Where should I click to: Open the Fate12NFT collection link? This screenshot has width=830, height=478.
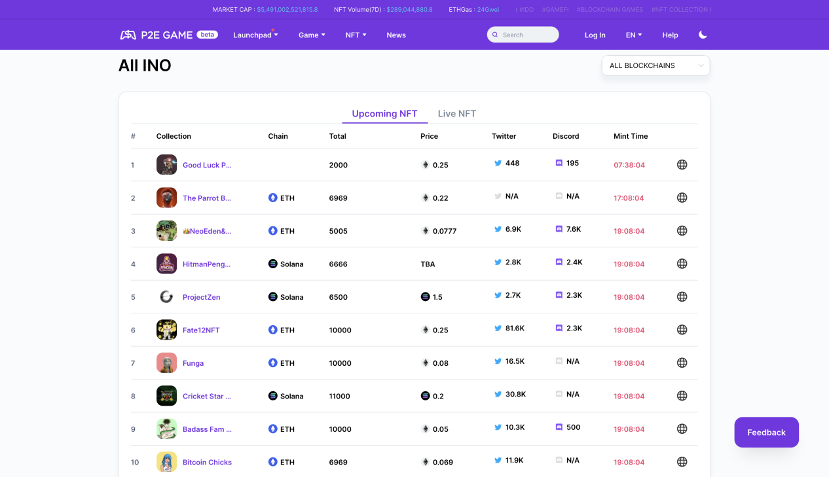201,330
